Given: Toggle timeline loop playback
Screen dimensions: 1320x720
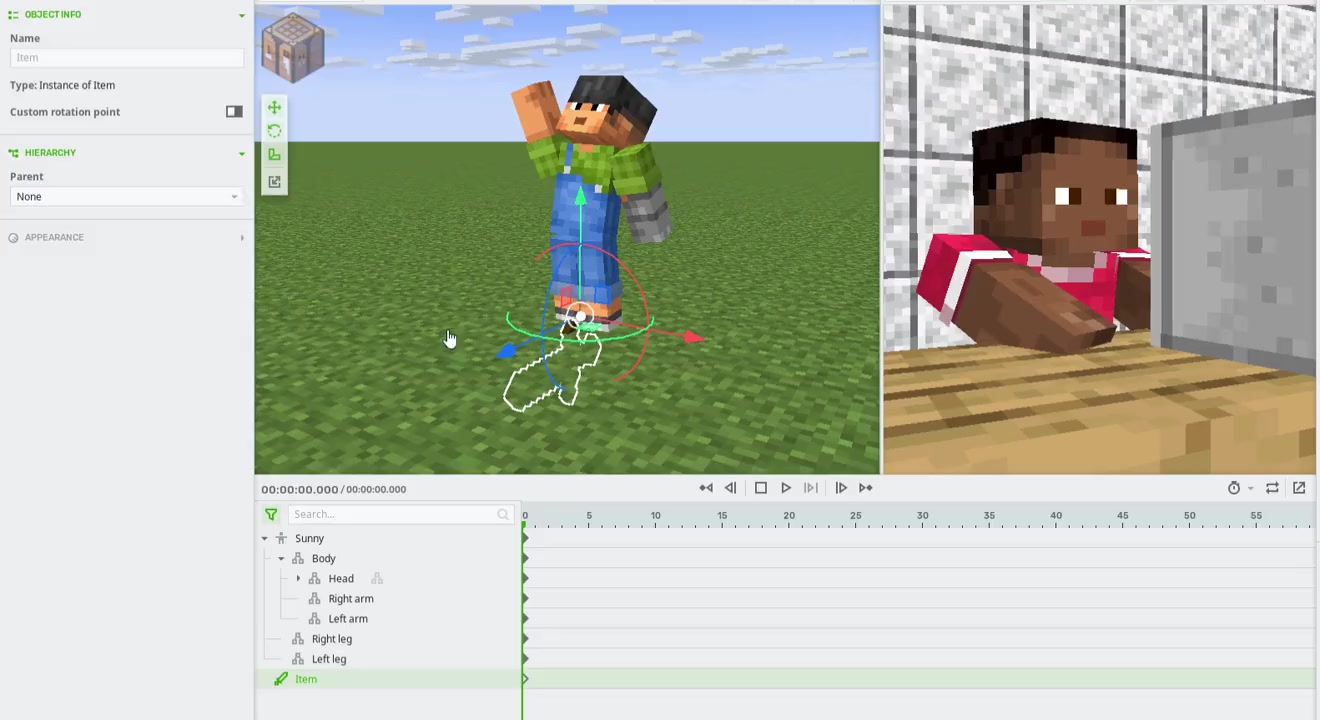Looking at the screenshot, I should point(1272,488).
